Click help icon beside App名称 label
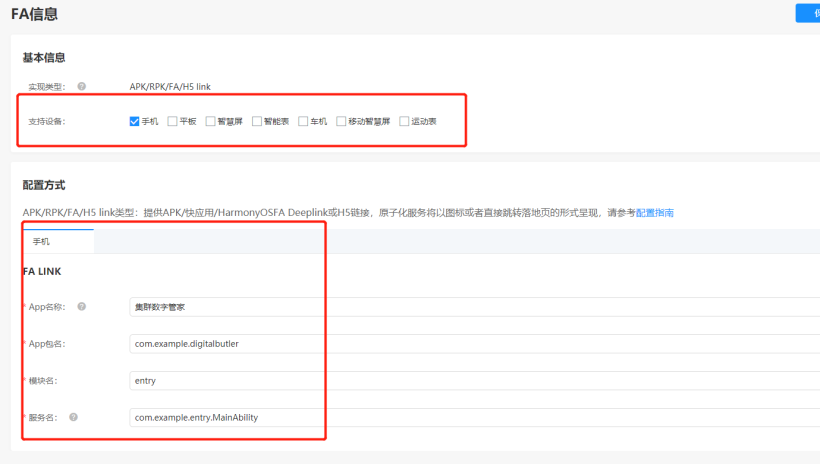820x464 pixels. [82, 307]
